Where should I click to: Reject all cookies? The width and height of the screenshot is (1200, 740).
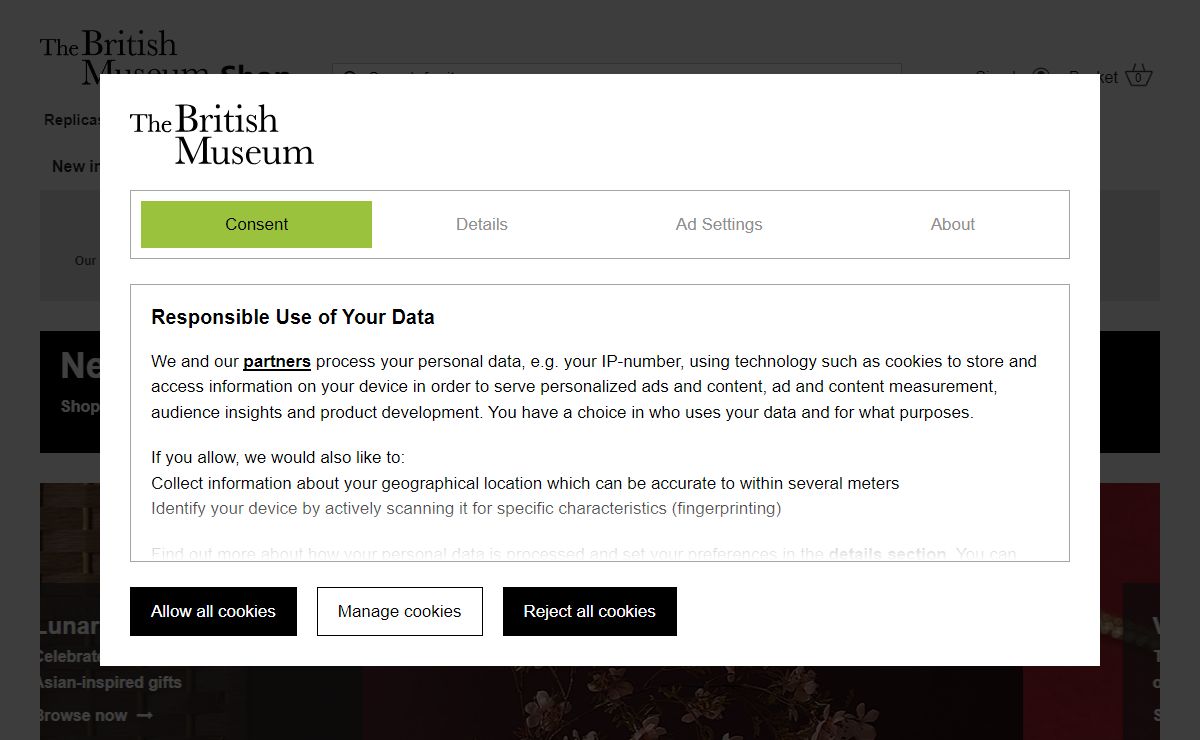[x=590, y=611]
